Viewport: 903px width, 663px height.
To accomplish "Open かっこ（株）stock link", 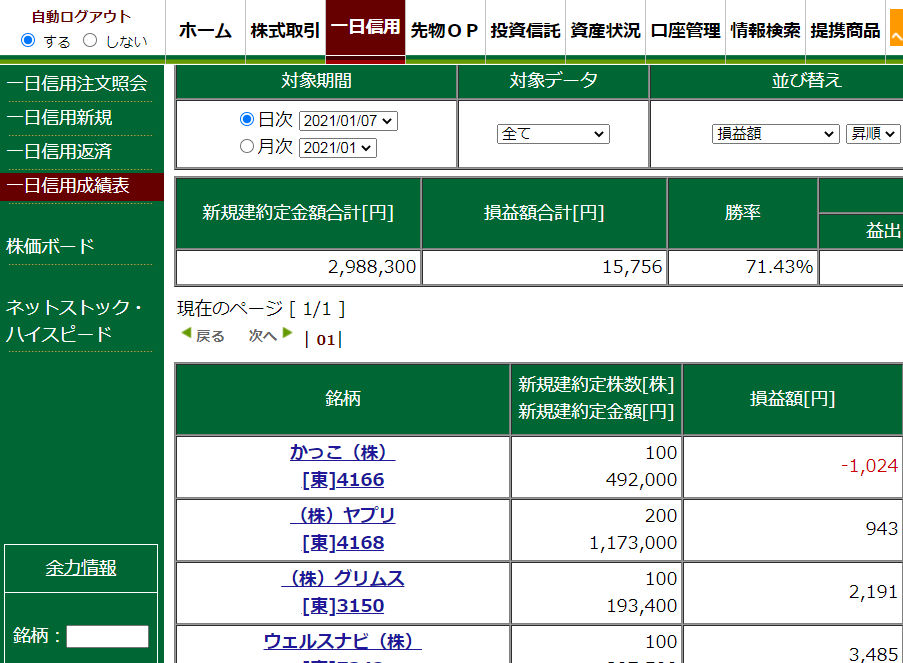I will tap(343, 452).
